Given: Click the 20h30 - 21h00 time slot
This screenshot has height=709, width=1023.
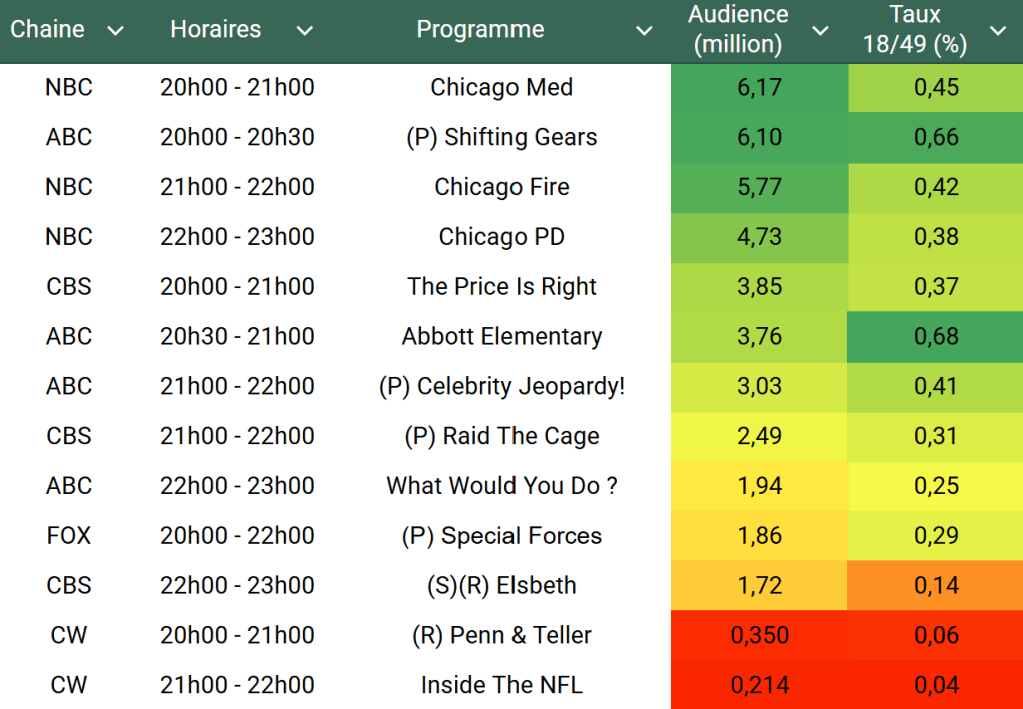Looking at the screenshot, I should pos(237,337).
